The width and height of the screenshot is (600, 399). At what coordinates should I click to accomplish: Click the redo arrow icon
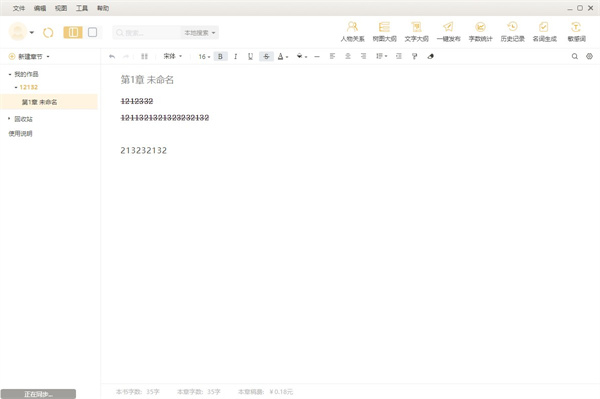(126, 57)
